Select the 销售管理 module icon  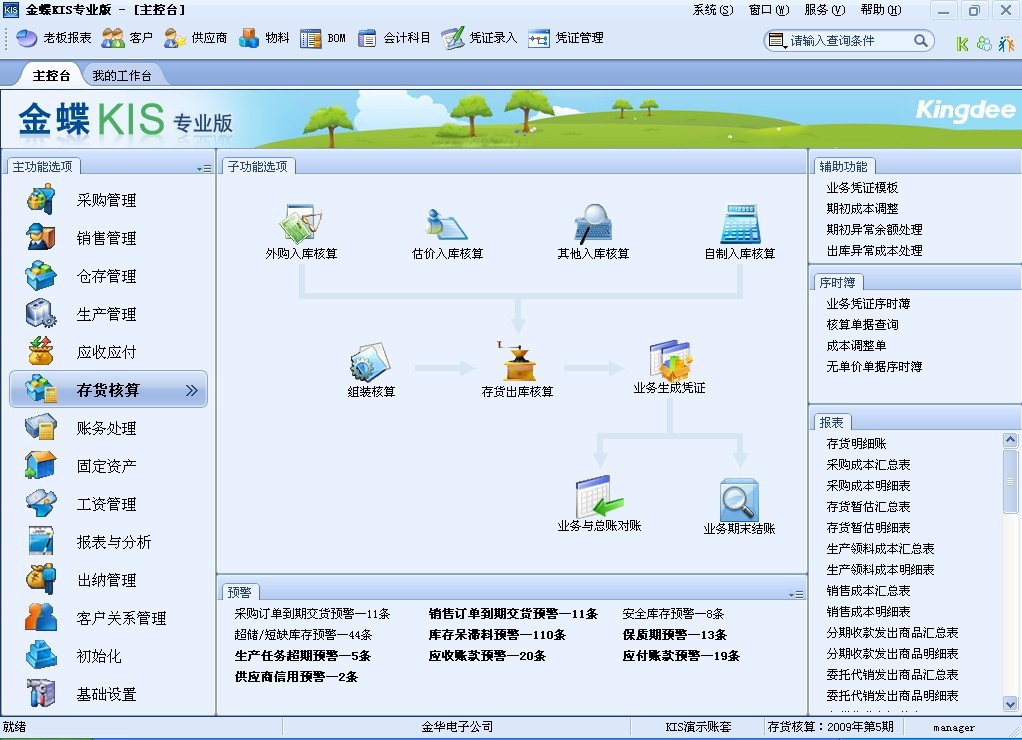(x=40, y=237)
